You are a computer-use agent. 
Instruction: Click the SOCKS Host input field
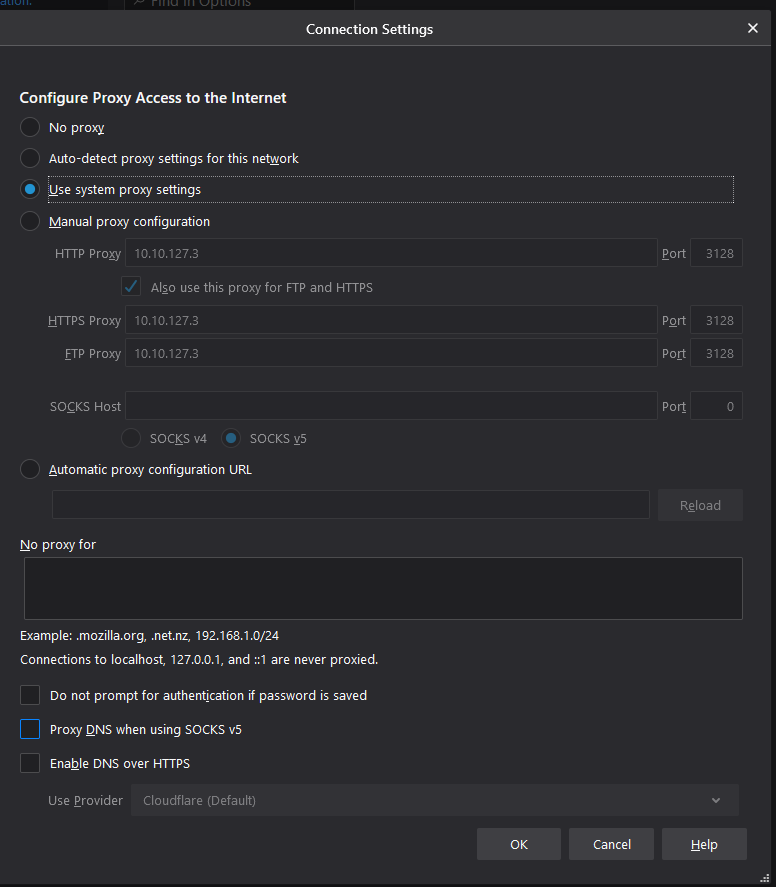(x=390, y=406)
